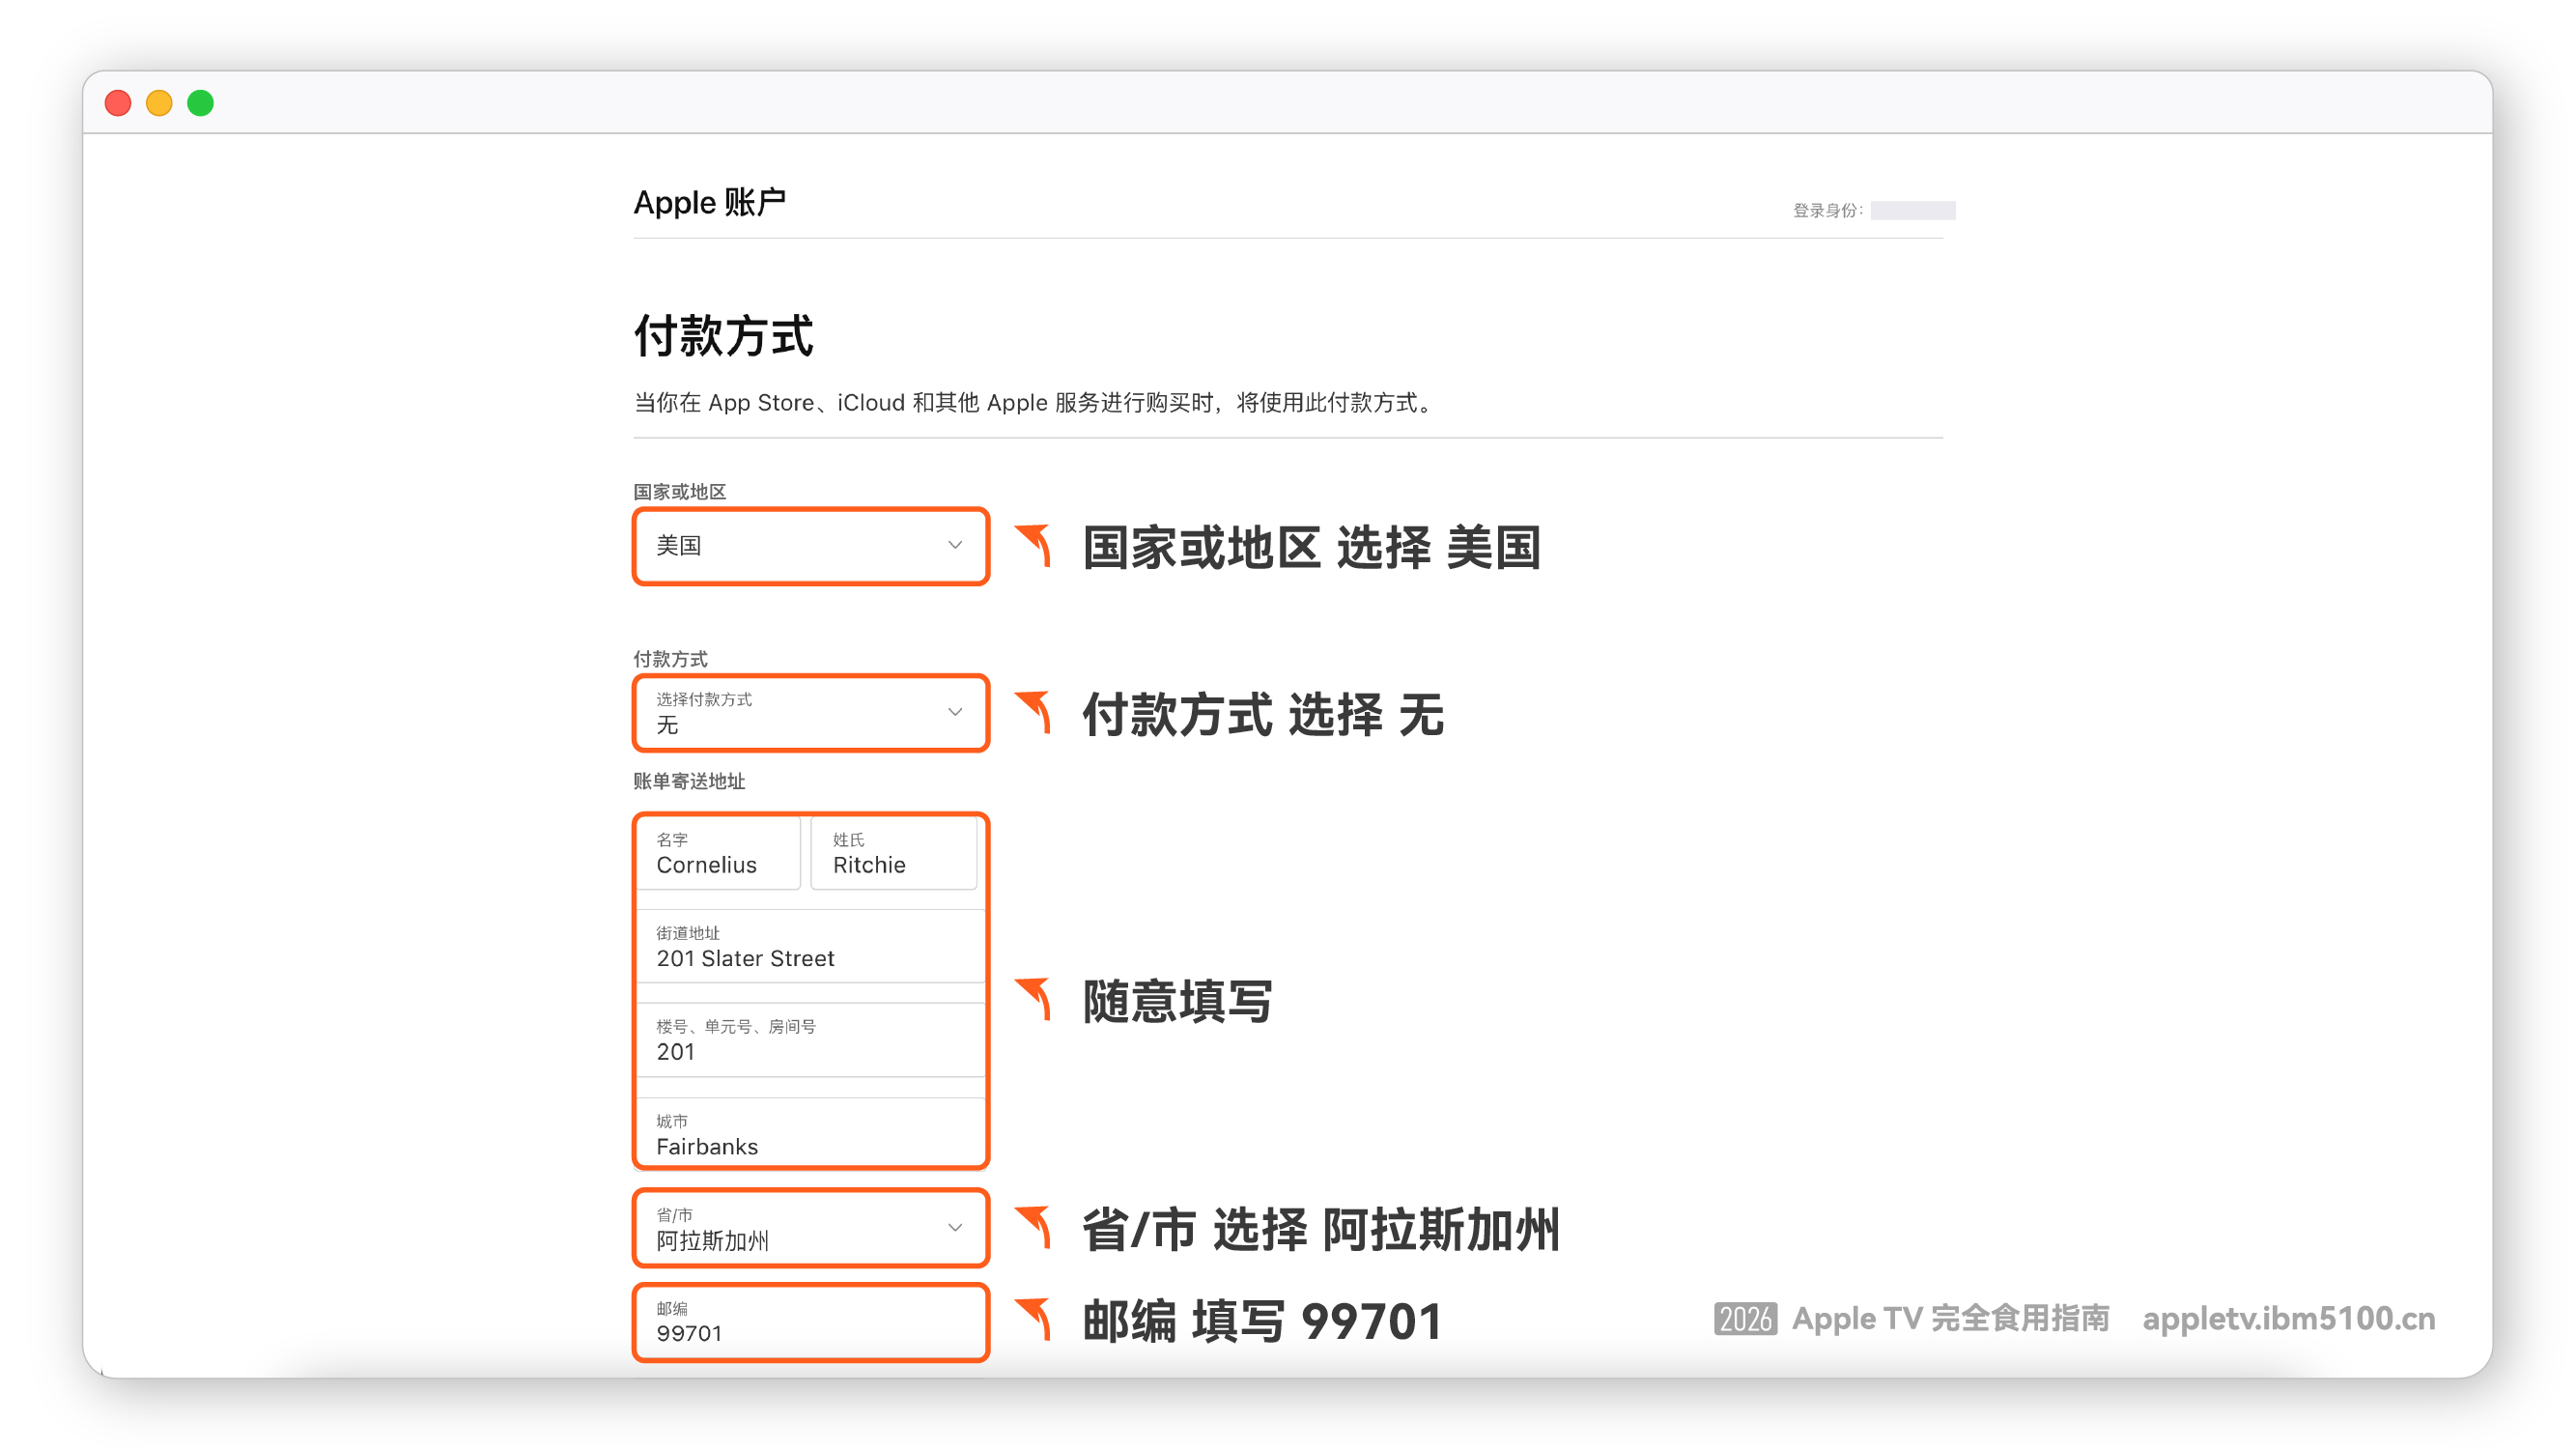
Task: Click the gray 2026 badge in watermark
Action: point(1745,1319)
